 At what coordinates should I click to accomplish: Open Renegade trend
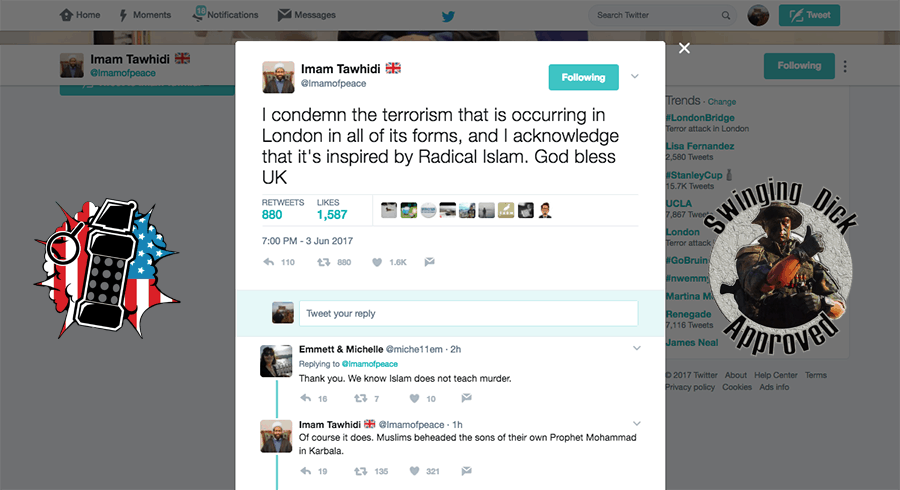(x=688, y=314)
